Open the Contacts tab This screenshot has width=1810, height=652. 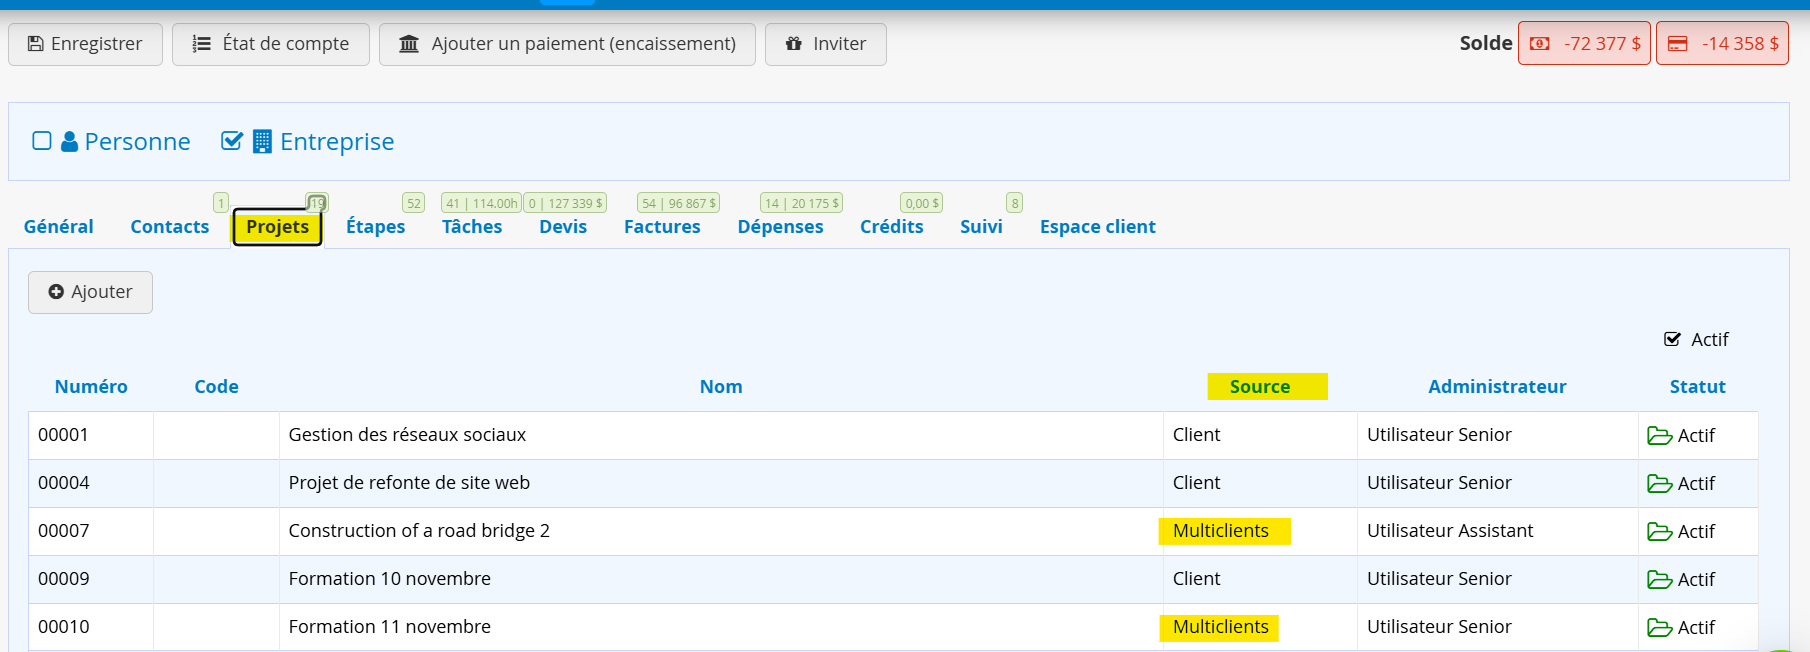(x=170, y=227)
